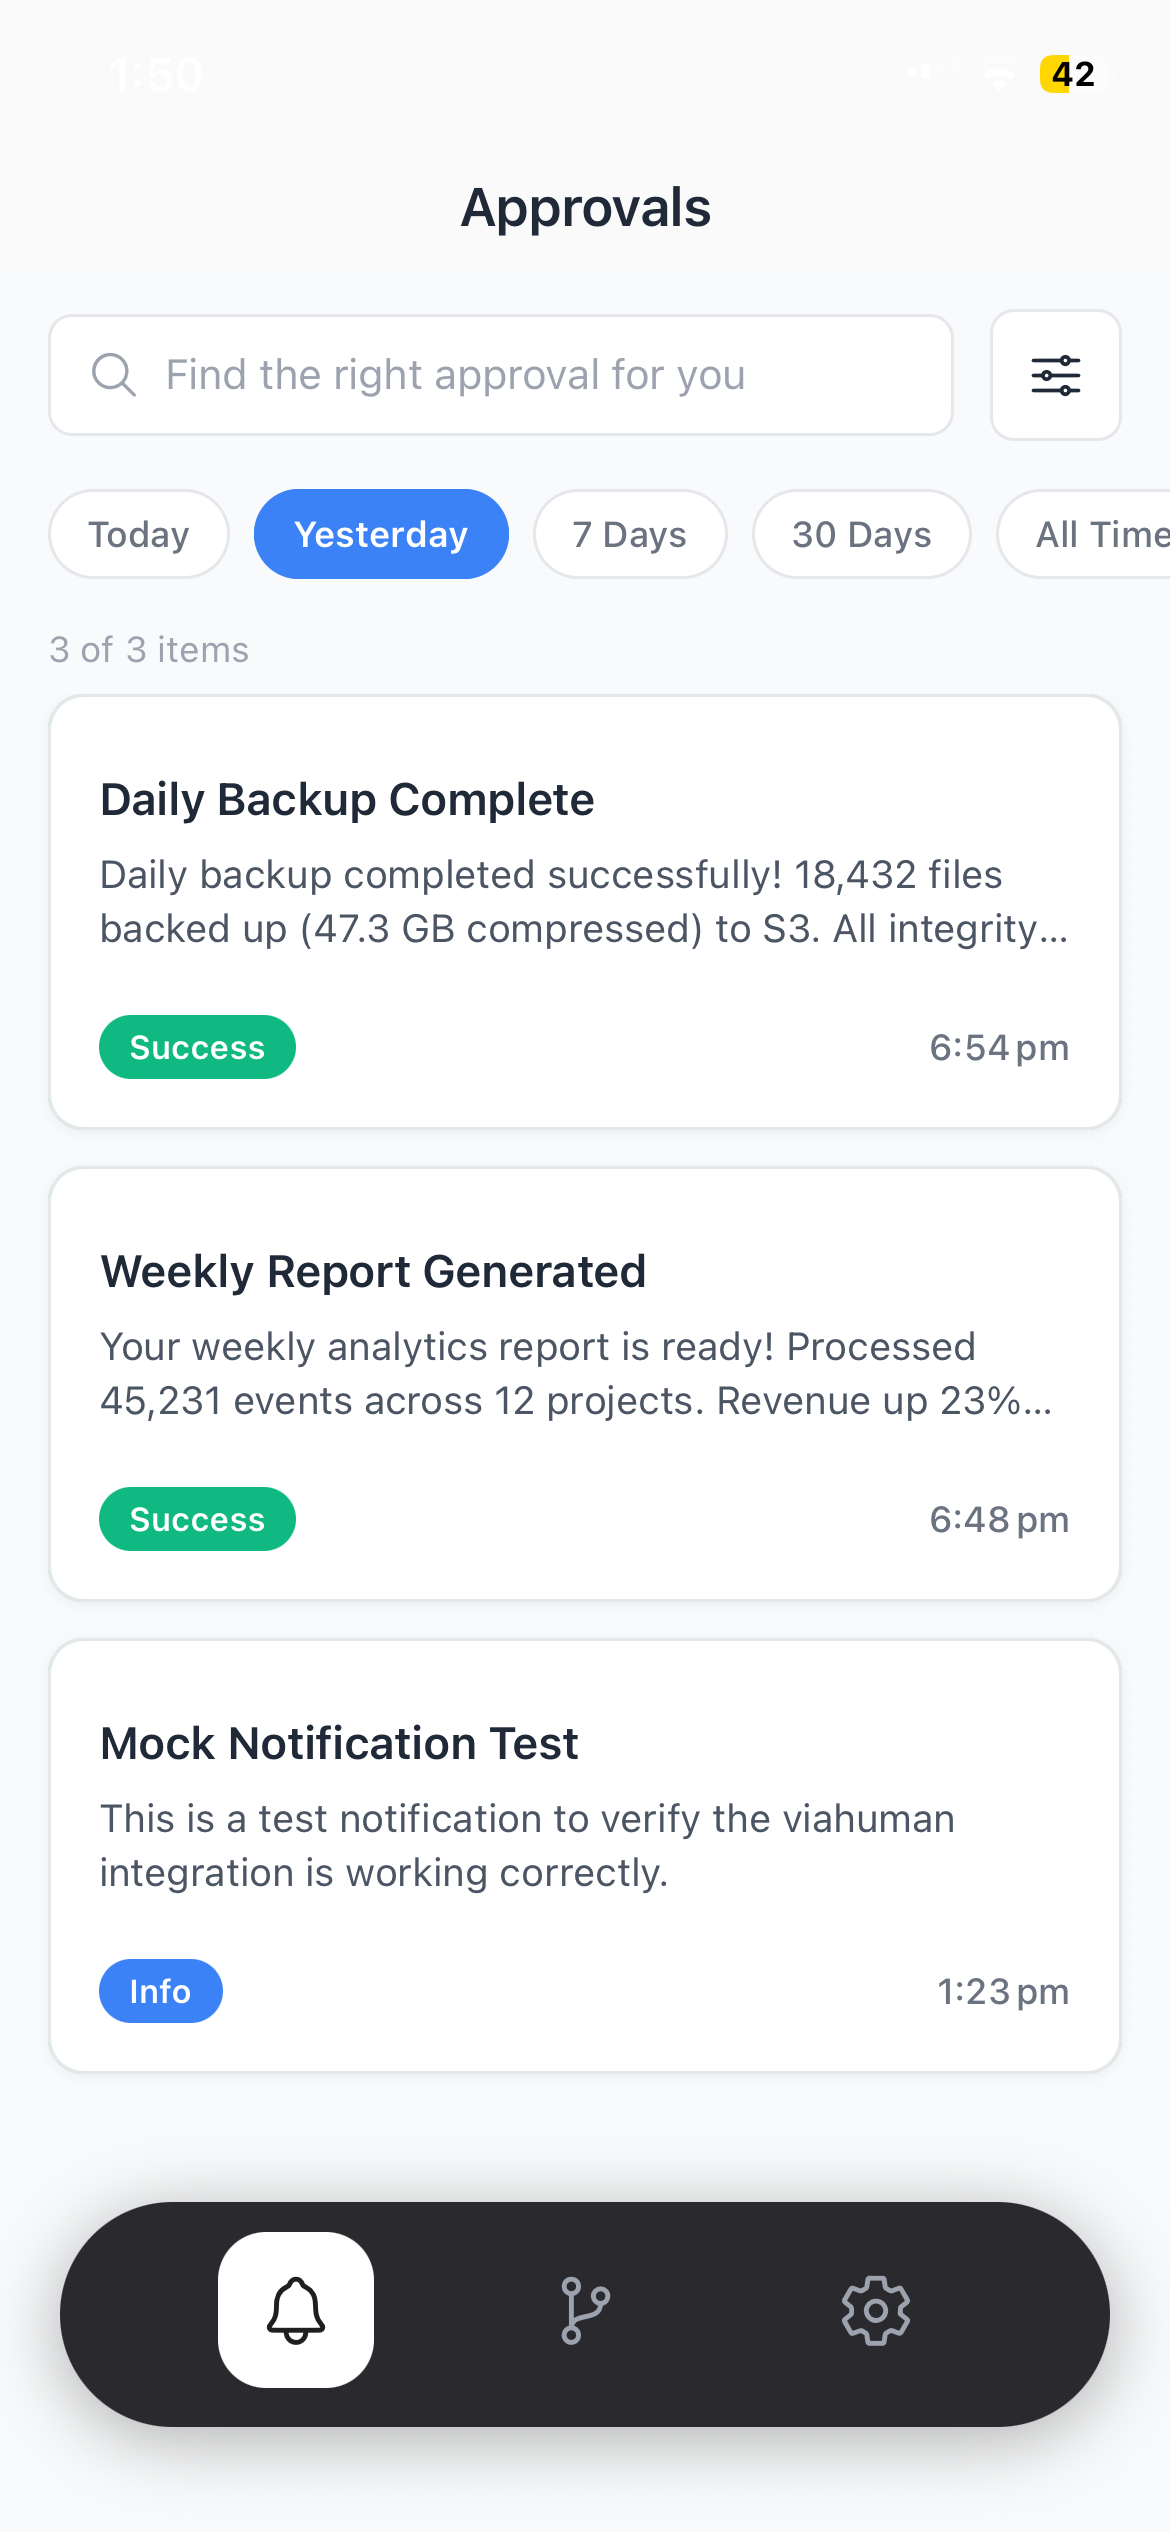The height and width of the screenshot is (2532, 1170).
Task: Expand the Mock Notification Test card
Action: tap(585, 1857)
